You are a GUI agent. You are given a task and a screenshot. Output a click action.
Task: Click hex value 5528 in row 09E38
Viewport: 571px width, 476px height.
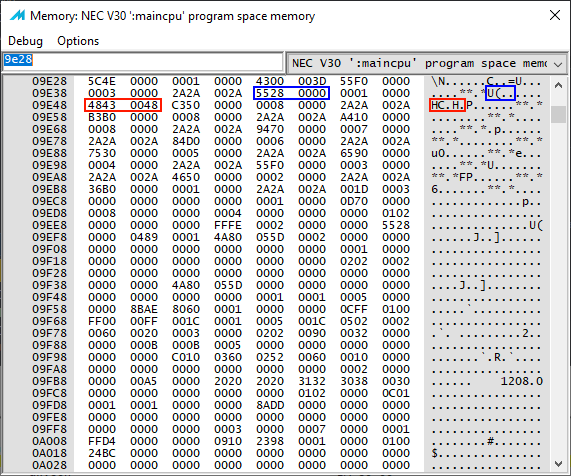(x=270, y=93)
